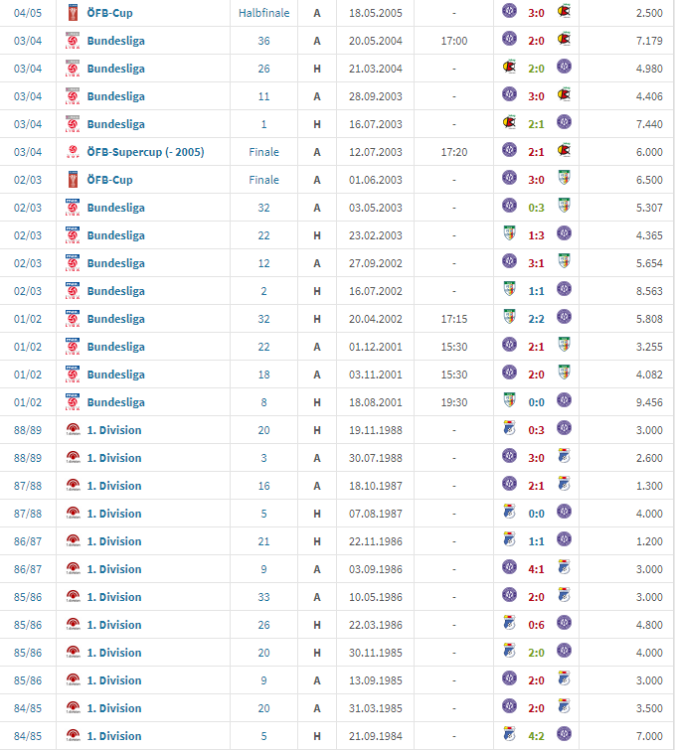Open 1. Division link for the 10.05.1986 match
The width and height of the screenshot is (675, 750).
pos(114,597)
